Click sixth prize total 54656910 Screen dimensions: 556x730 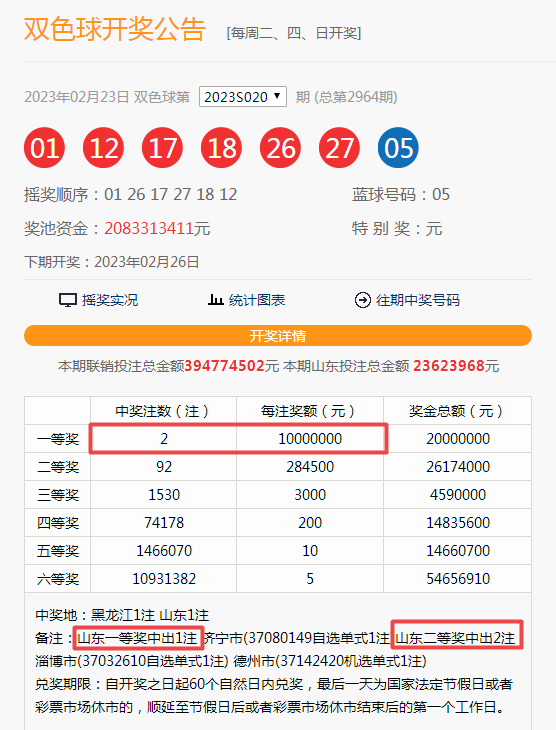click(458, 579)
